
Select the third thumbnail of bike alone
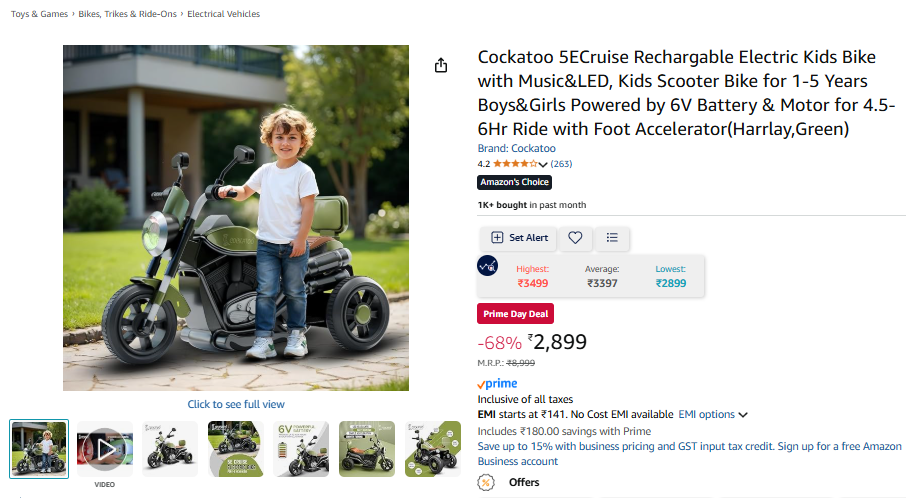pos(170,447)
